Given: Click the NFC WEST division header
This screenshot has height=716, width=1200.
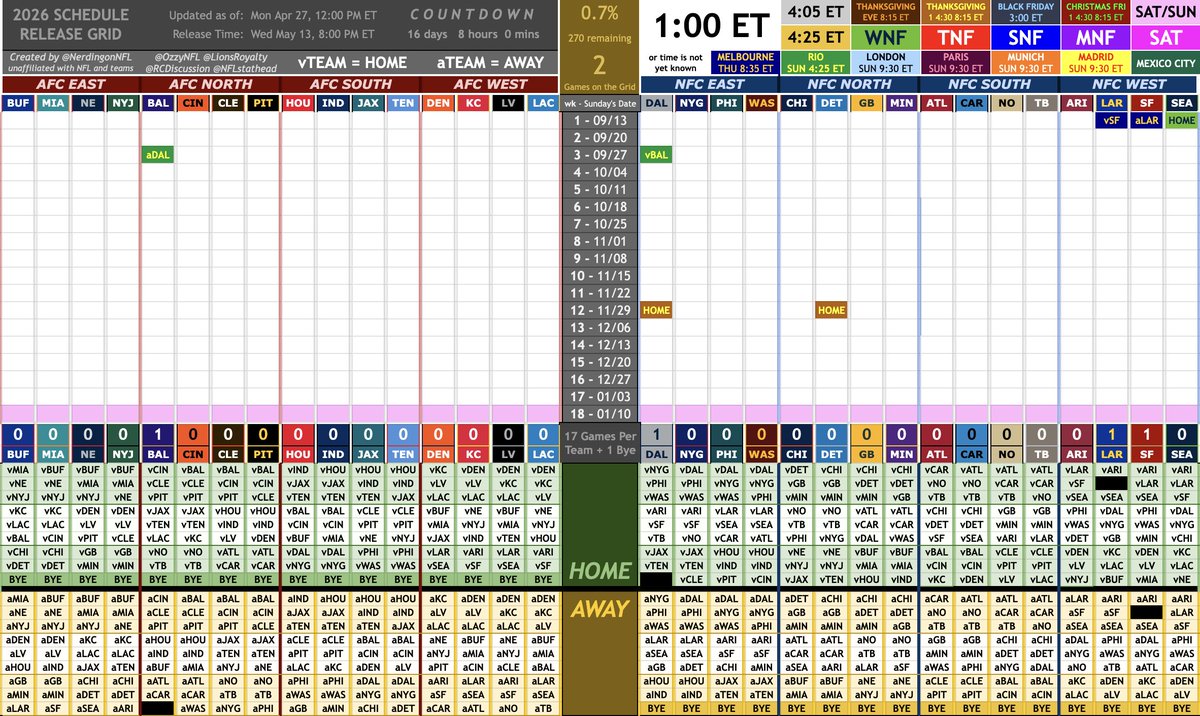Looking at the screenshot, I should 1128,84.
